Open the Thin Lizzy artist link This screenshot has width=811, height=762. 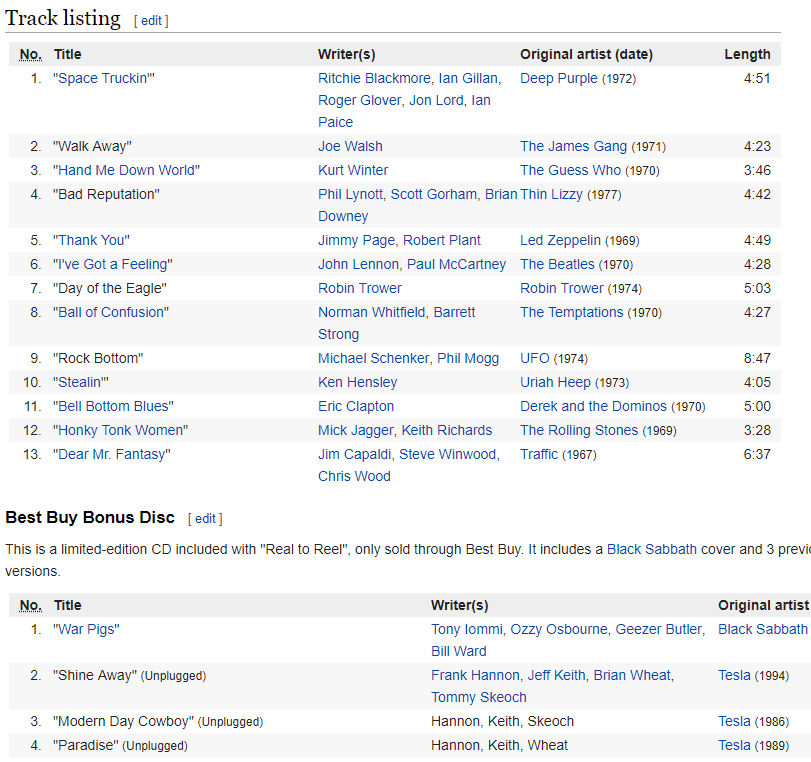(551, 195)
